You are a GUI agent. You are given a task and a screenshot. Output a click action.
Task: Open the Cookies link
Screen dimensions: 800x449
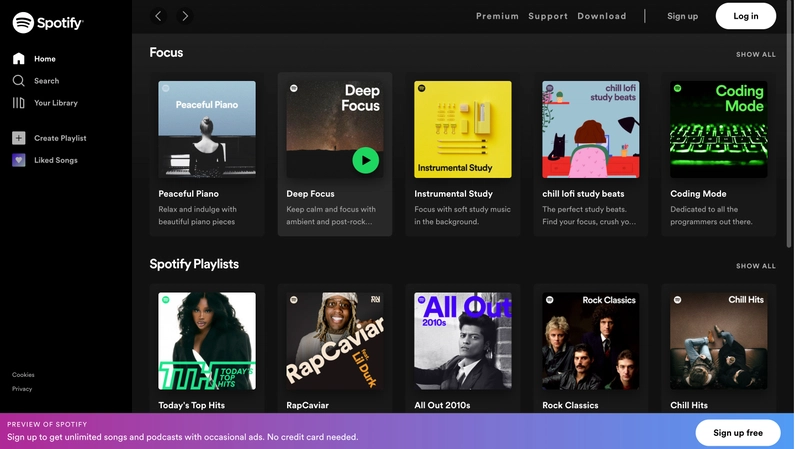(23, 375)
